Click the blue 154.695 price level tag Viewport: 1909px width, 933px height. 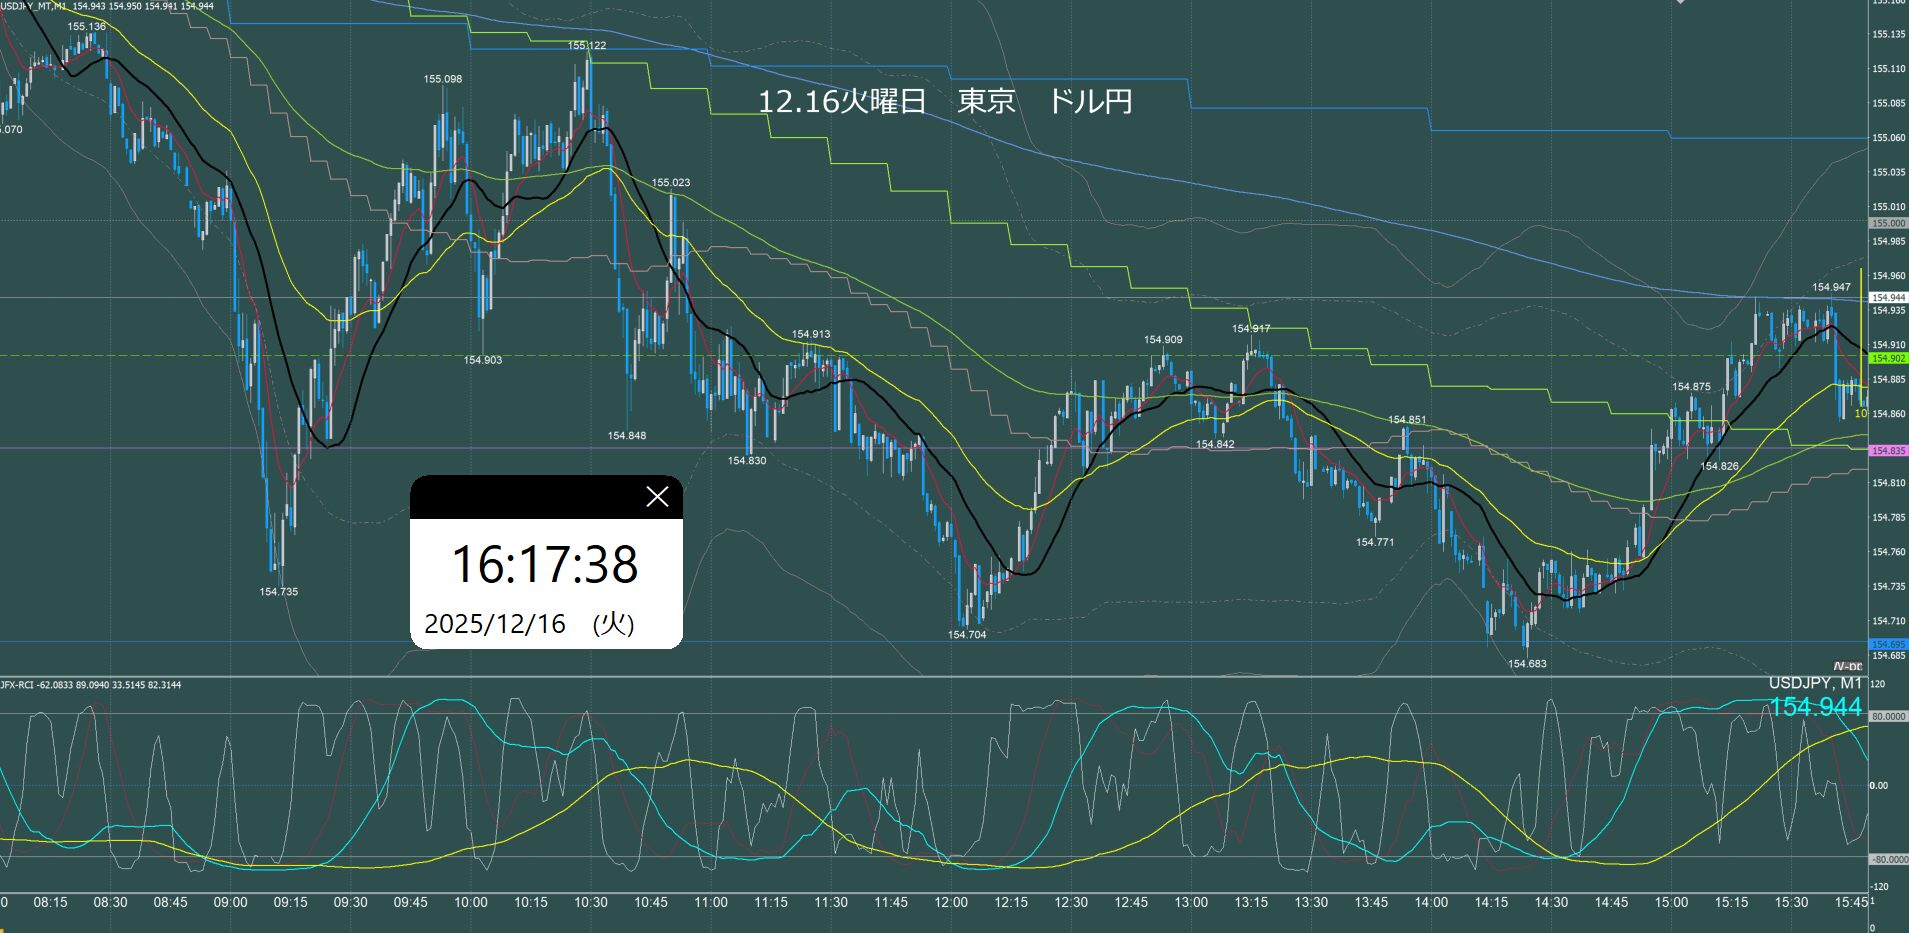[1888, 644]
